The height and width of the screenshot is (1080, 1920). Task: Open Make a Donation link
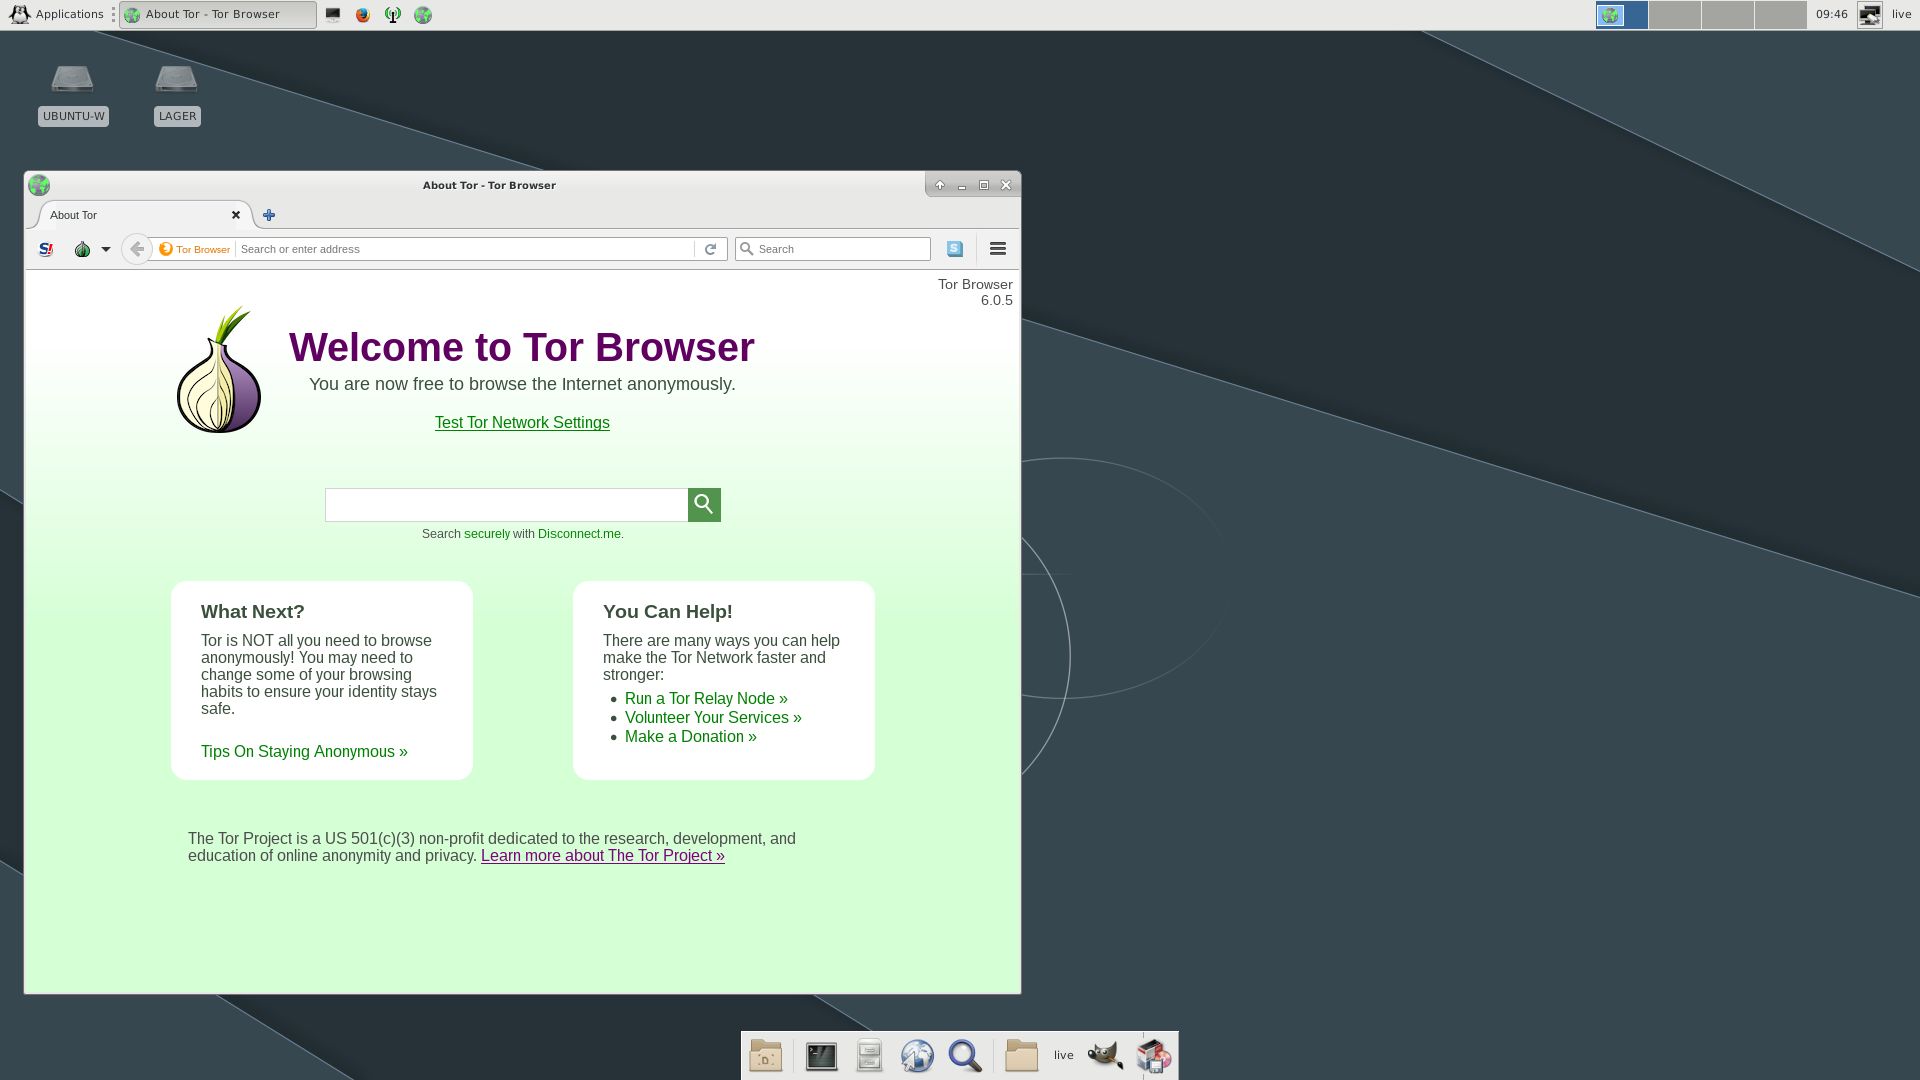[x=691, y=737]
